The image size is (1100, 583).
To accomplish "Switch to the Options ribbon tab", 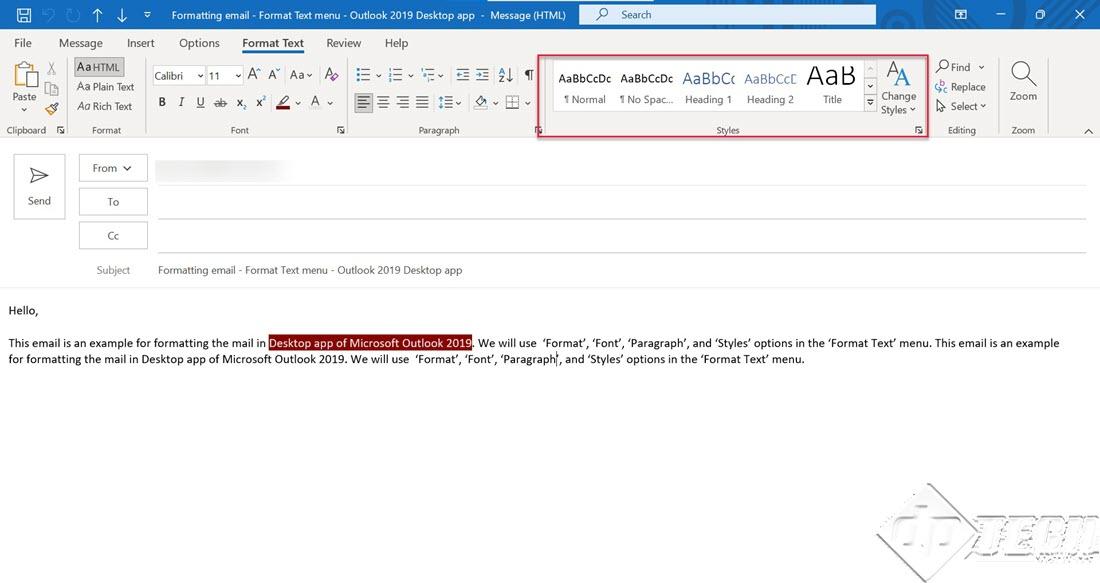I will point(199,43).
